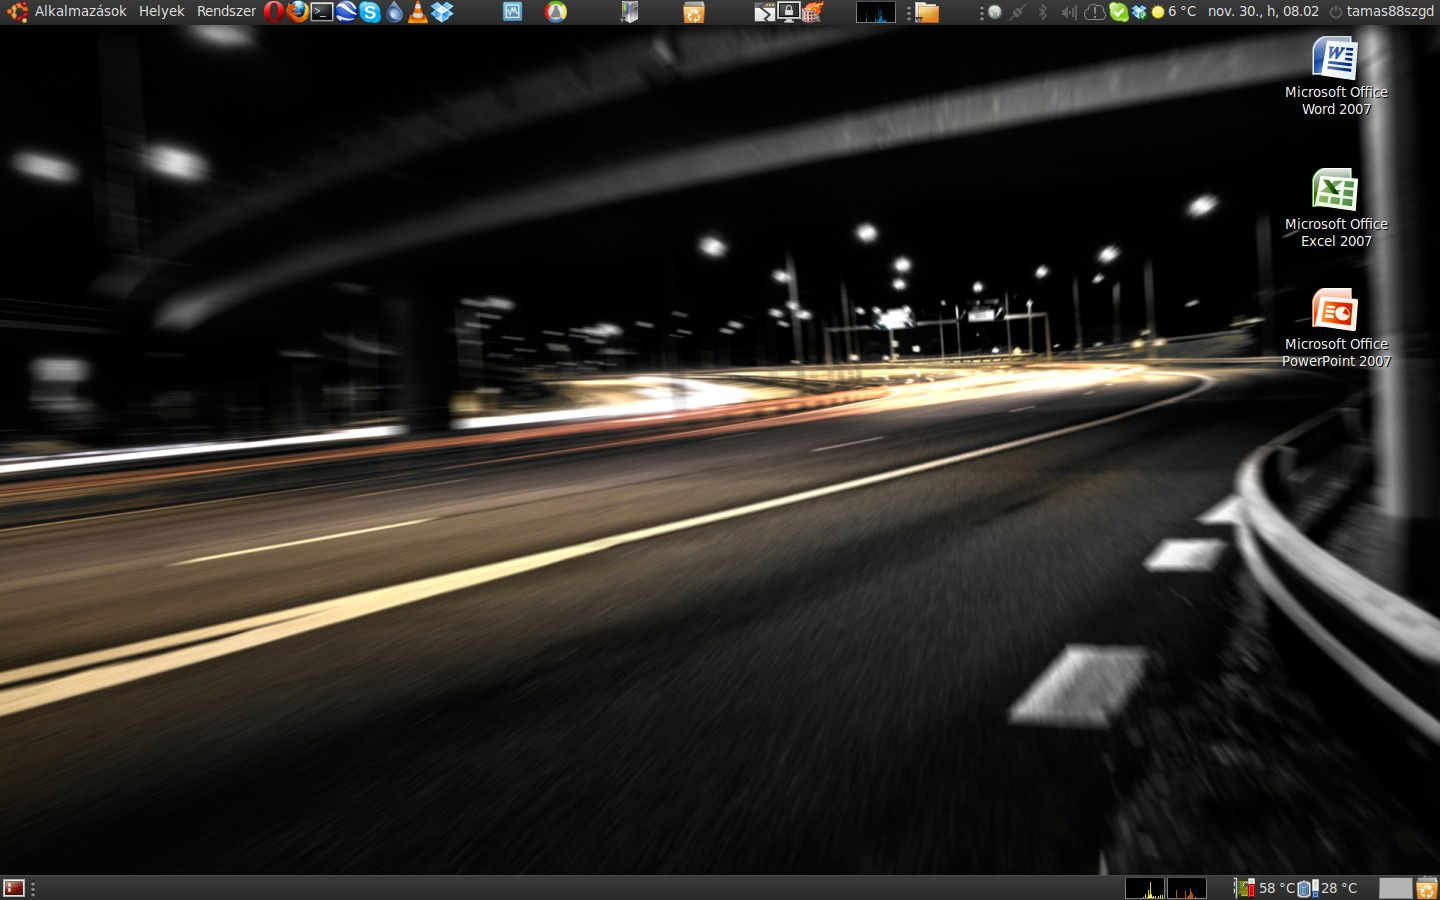Open the Rendszer menu
Image resolution: width=1440 pixels, height=900 pixels.
point(226,11)
